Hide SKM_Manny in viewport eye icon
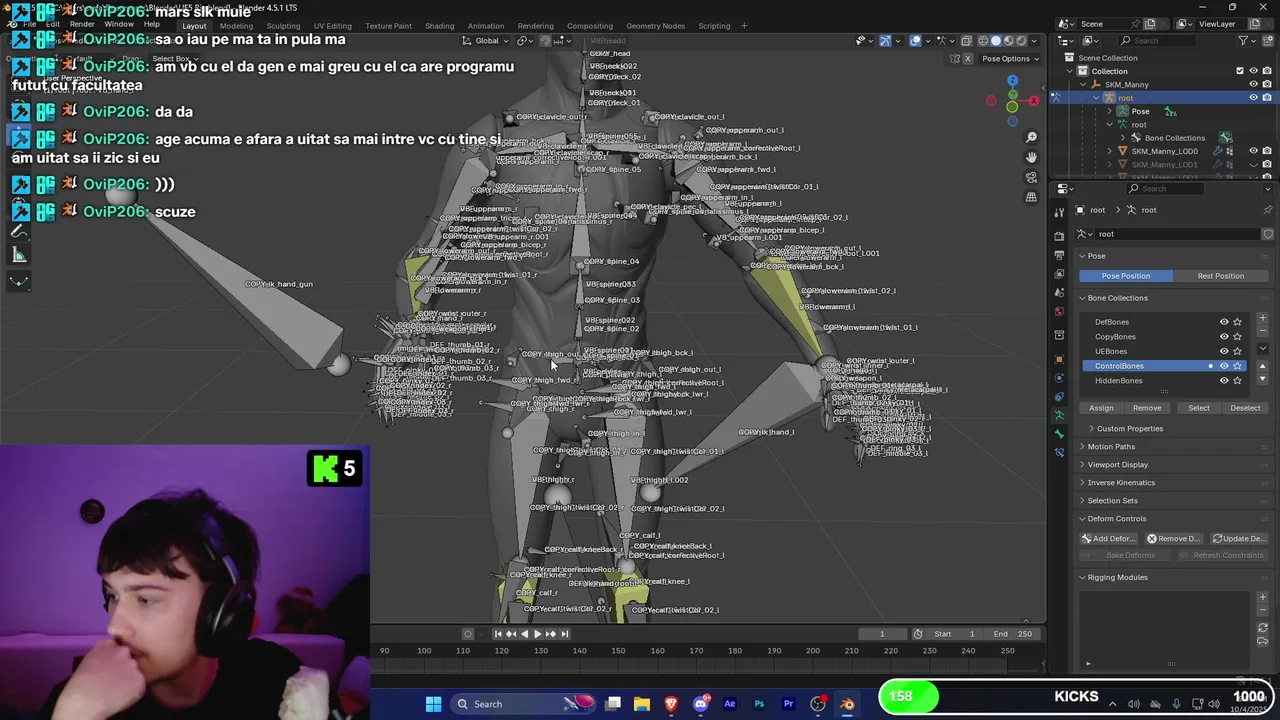This screenshot has width=1280, height=720. coord(1253,84)
